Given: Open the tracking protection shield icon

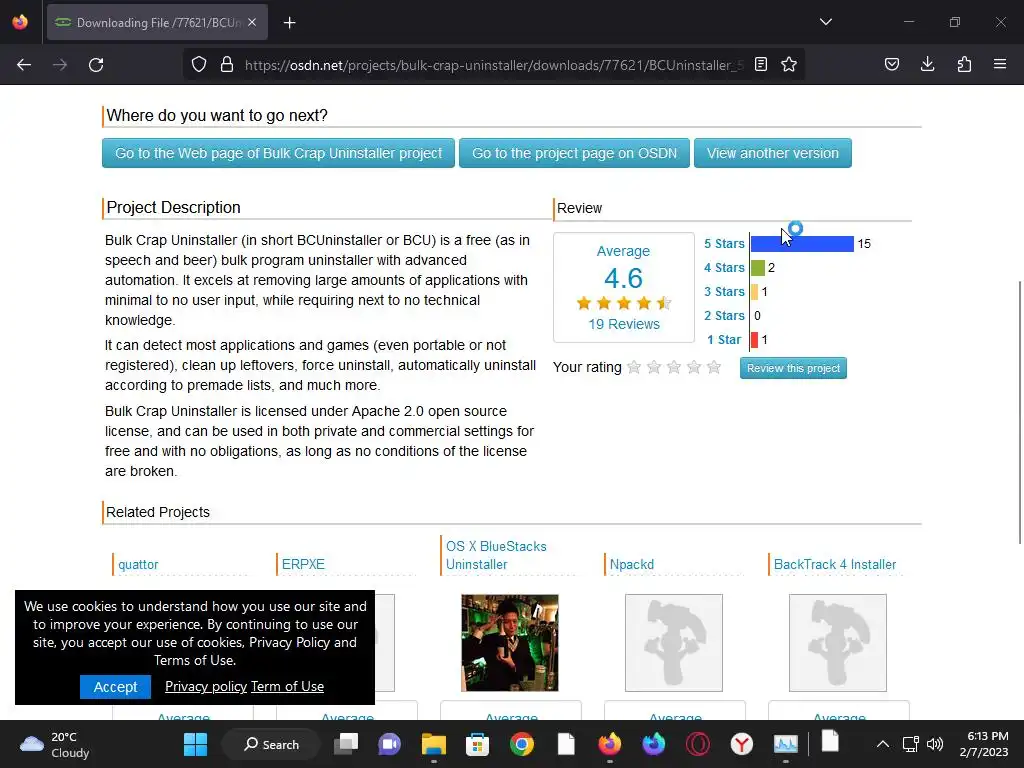Looking at the screenshot, I should point(199,65).
